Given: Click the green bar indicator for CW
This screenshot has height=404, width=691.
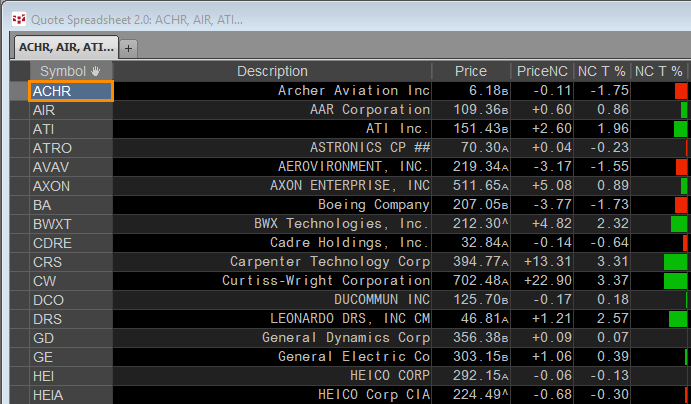Looking at the screenshot, I should pyautogui.click(x=675, y=281).
